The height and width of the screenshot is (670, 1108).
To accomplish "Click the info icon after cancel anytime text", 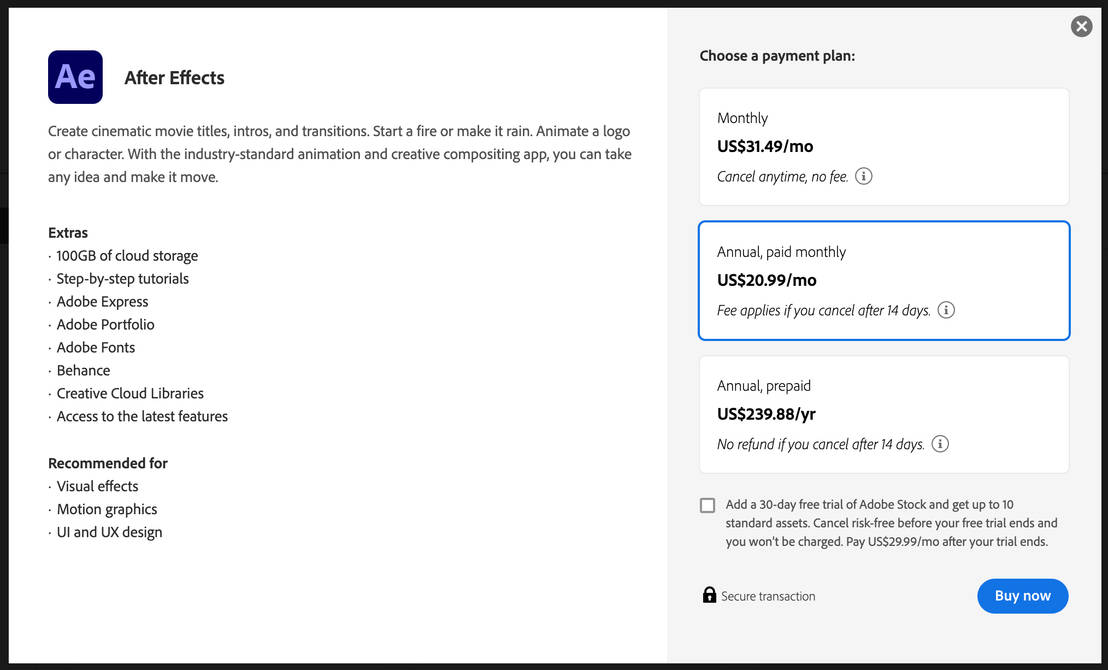I will (x=863, y=175).
